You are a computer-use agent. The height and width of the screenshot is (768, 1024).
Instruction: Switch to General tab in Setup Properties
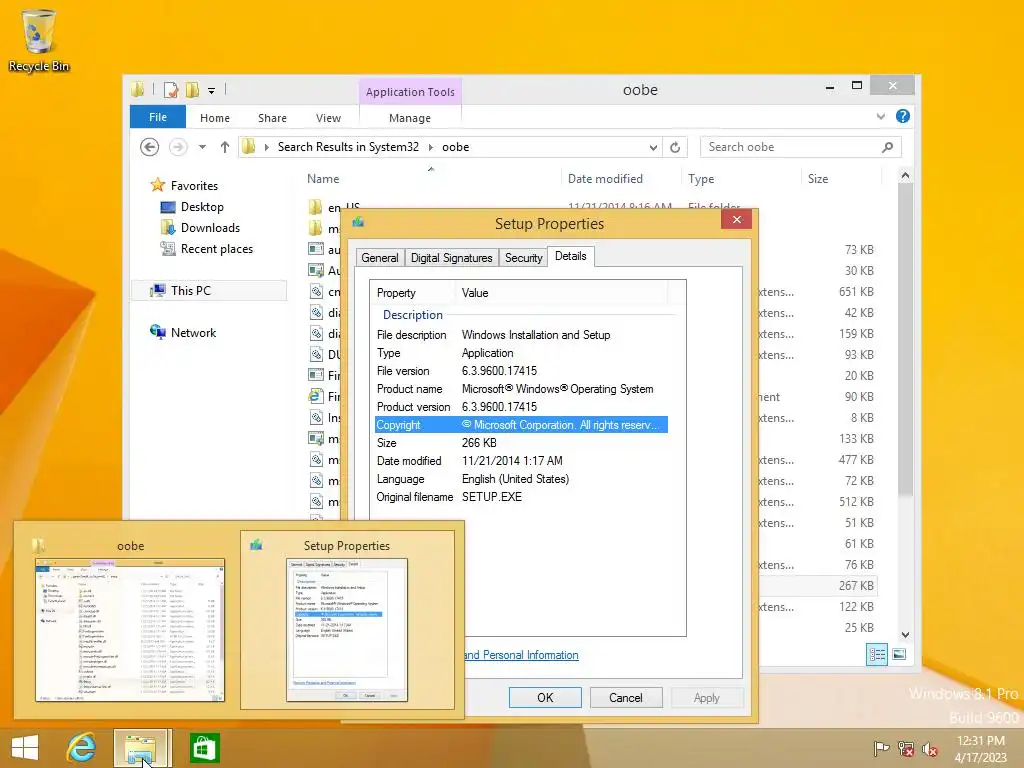(379, 257)
